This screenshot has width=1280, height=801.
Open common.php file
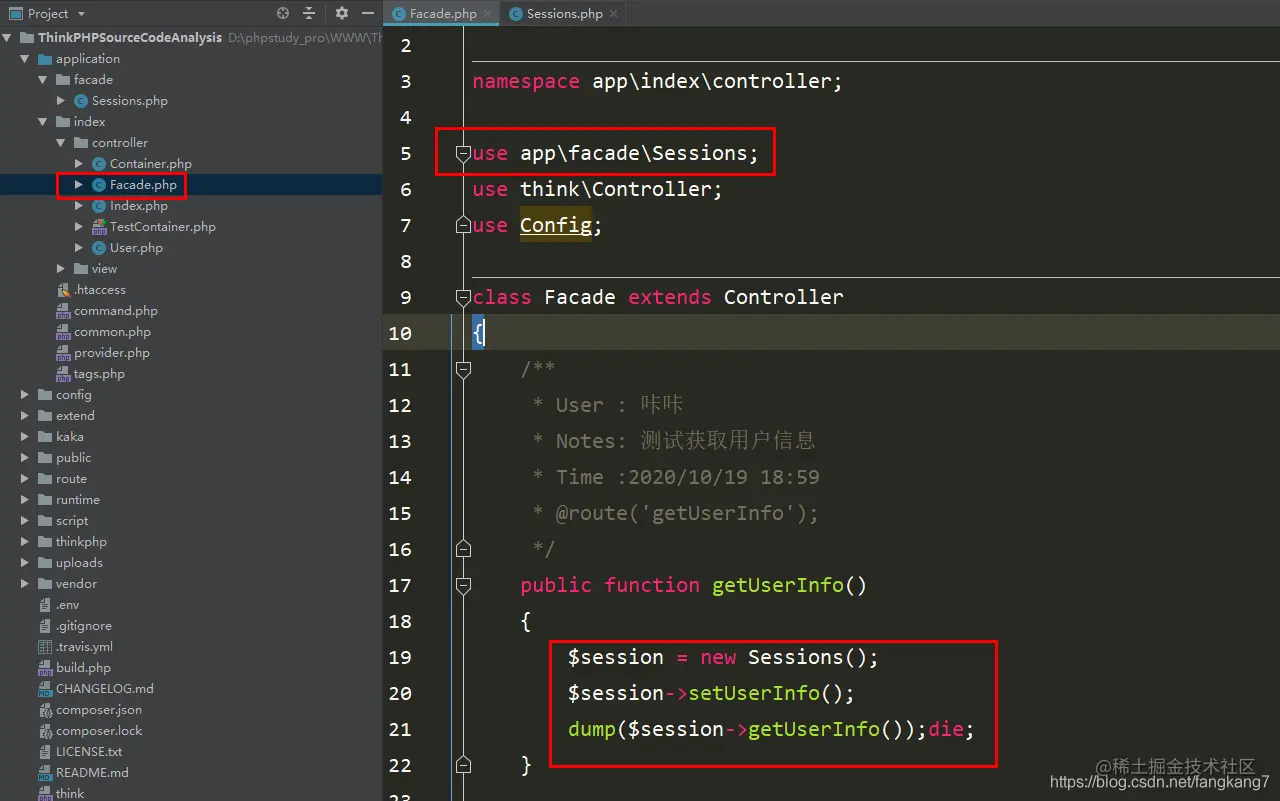coord(112,332)
